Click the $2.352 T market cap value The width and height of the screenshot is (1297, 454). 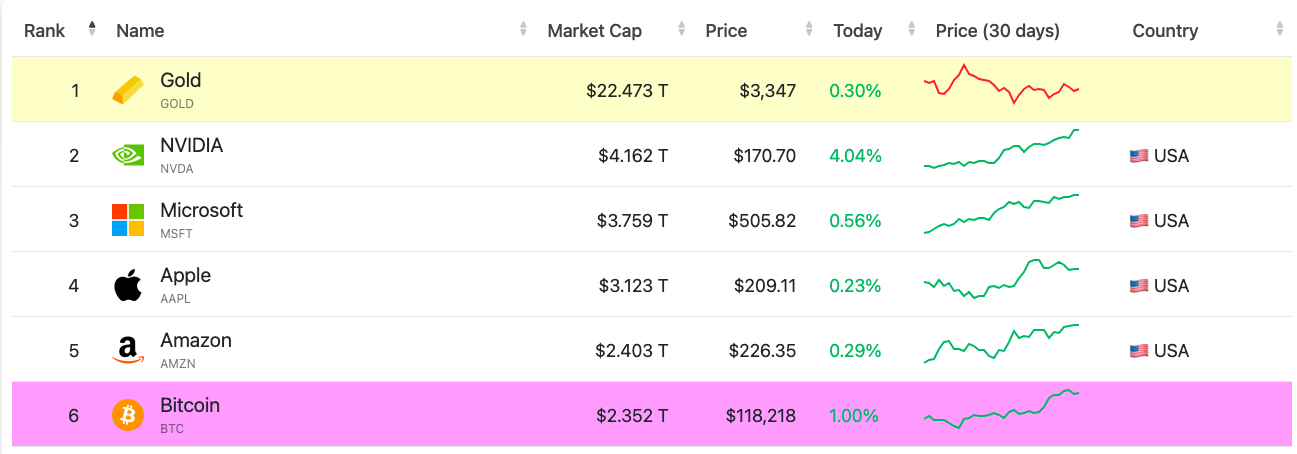(633, 416)
